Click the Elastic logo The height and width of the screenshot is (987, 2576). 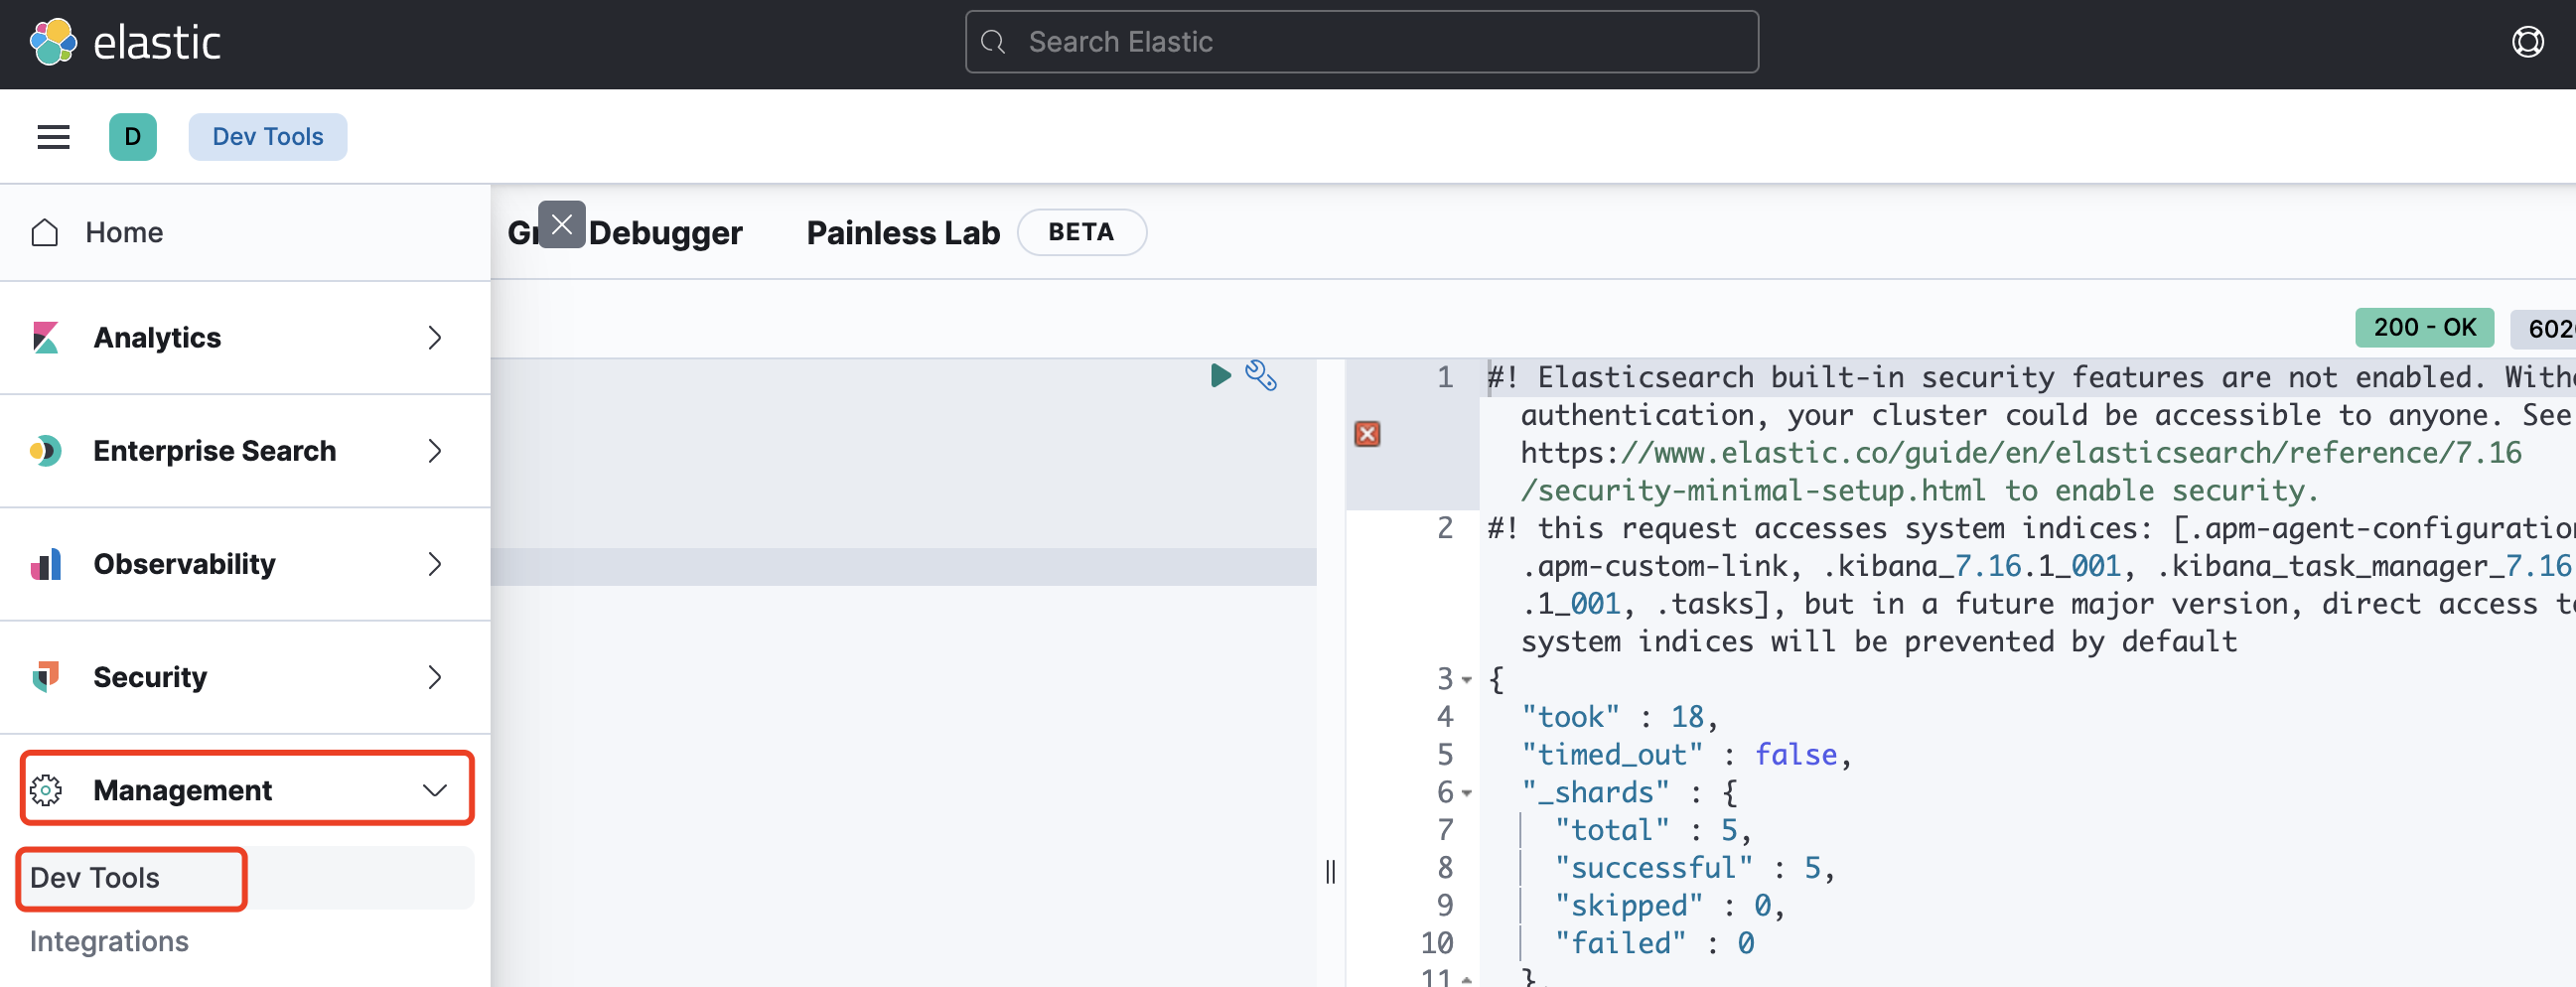click(125, 42)
